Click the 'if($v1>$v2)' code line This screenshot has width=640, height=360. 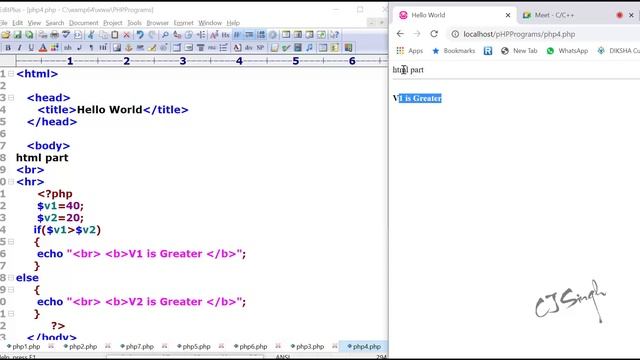[67, 230]
